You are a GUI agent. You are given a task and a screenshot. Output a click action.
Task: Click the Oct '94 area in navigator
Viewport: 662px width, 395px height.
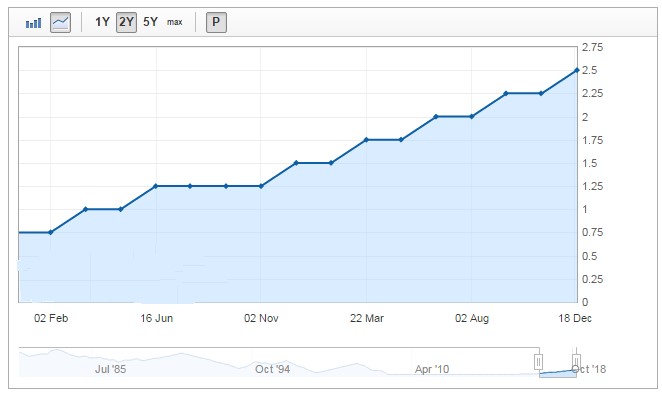(x=272, y=369)
